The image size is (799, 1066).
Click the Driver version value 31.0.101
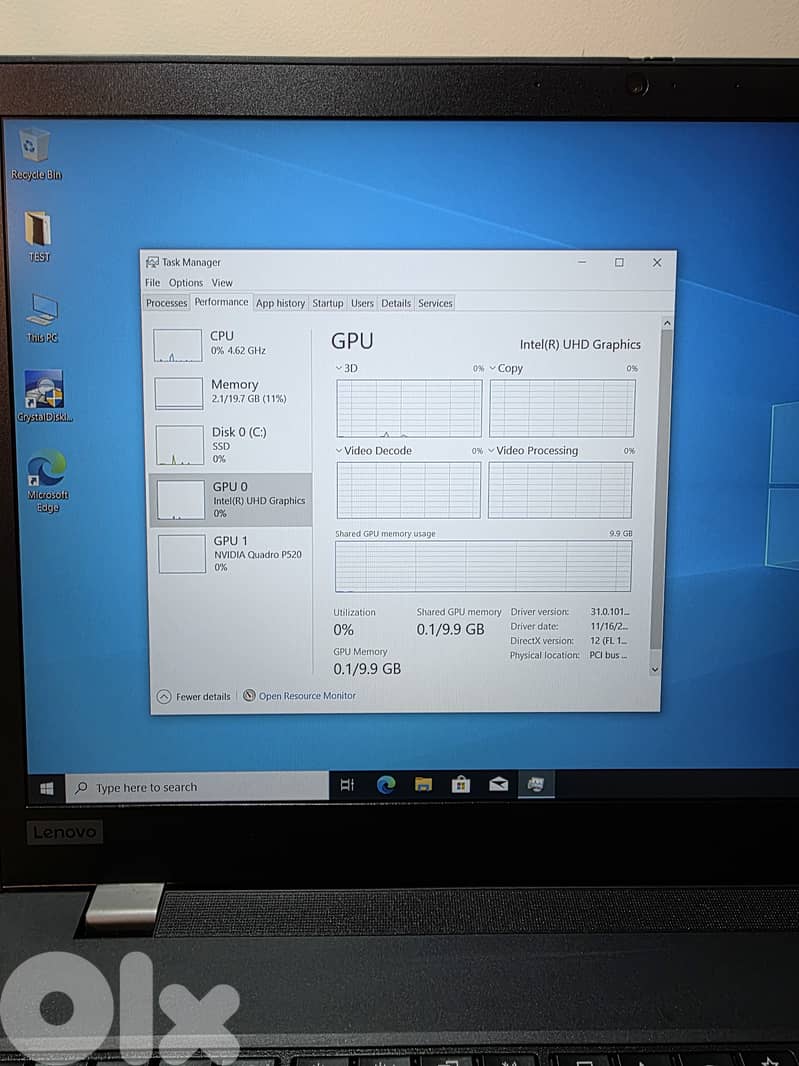(609, 612)
